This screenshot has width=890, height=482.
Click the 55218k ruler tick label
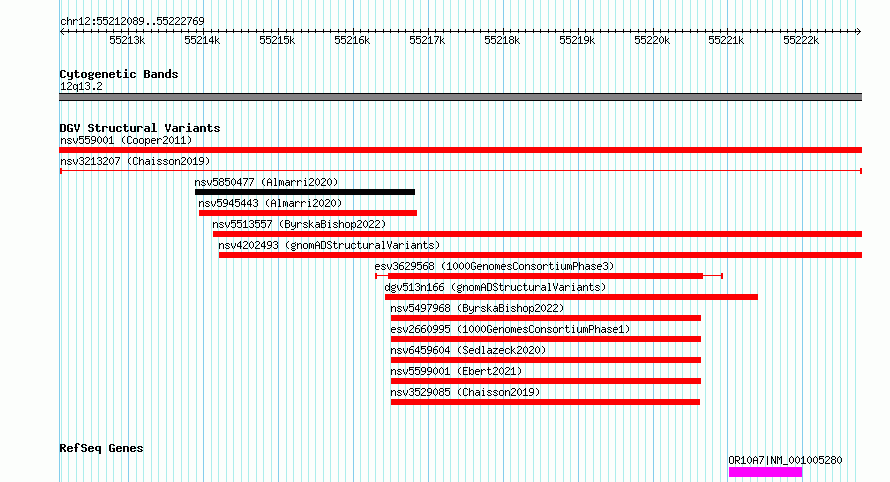502,40
